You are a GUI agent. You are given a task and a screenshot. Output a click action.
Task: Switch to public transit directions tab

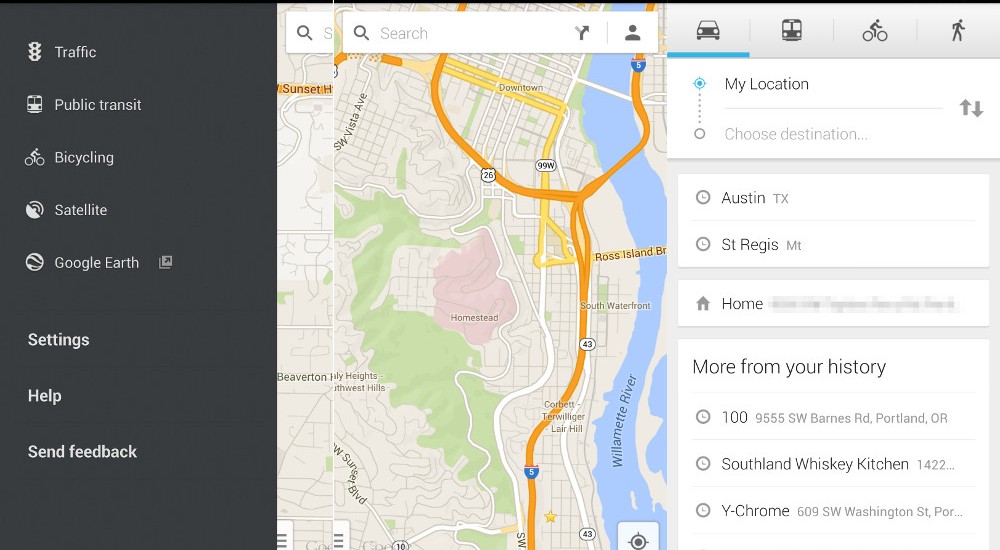point(791,30)
